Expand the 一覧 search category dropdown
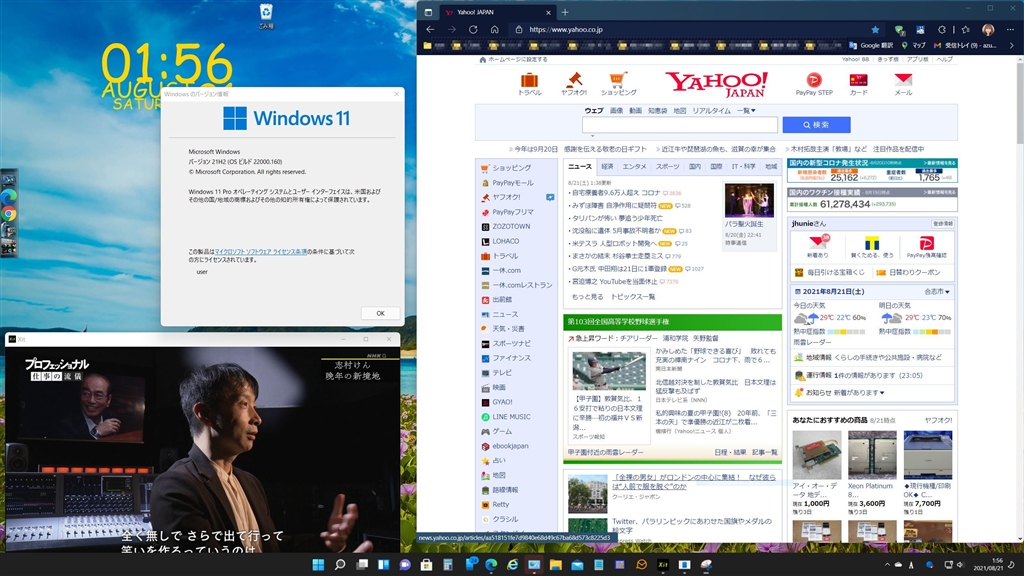 (746, 111)
